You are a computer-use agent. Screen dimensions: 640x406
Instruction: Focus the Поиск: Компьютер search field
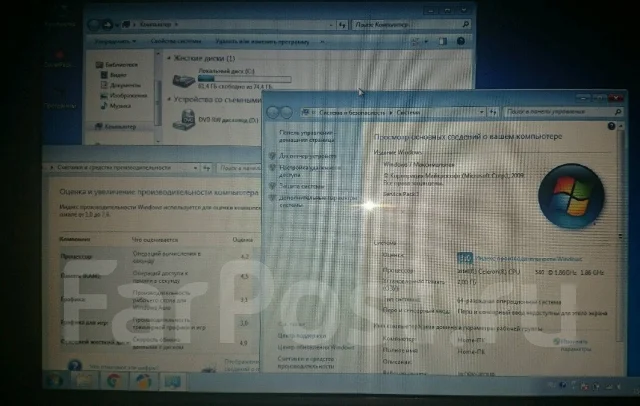click(x=411, y=24)
